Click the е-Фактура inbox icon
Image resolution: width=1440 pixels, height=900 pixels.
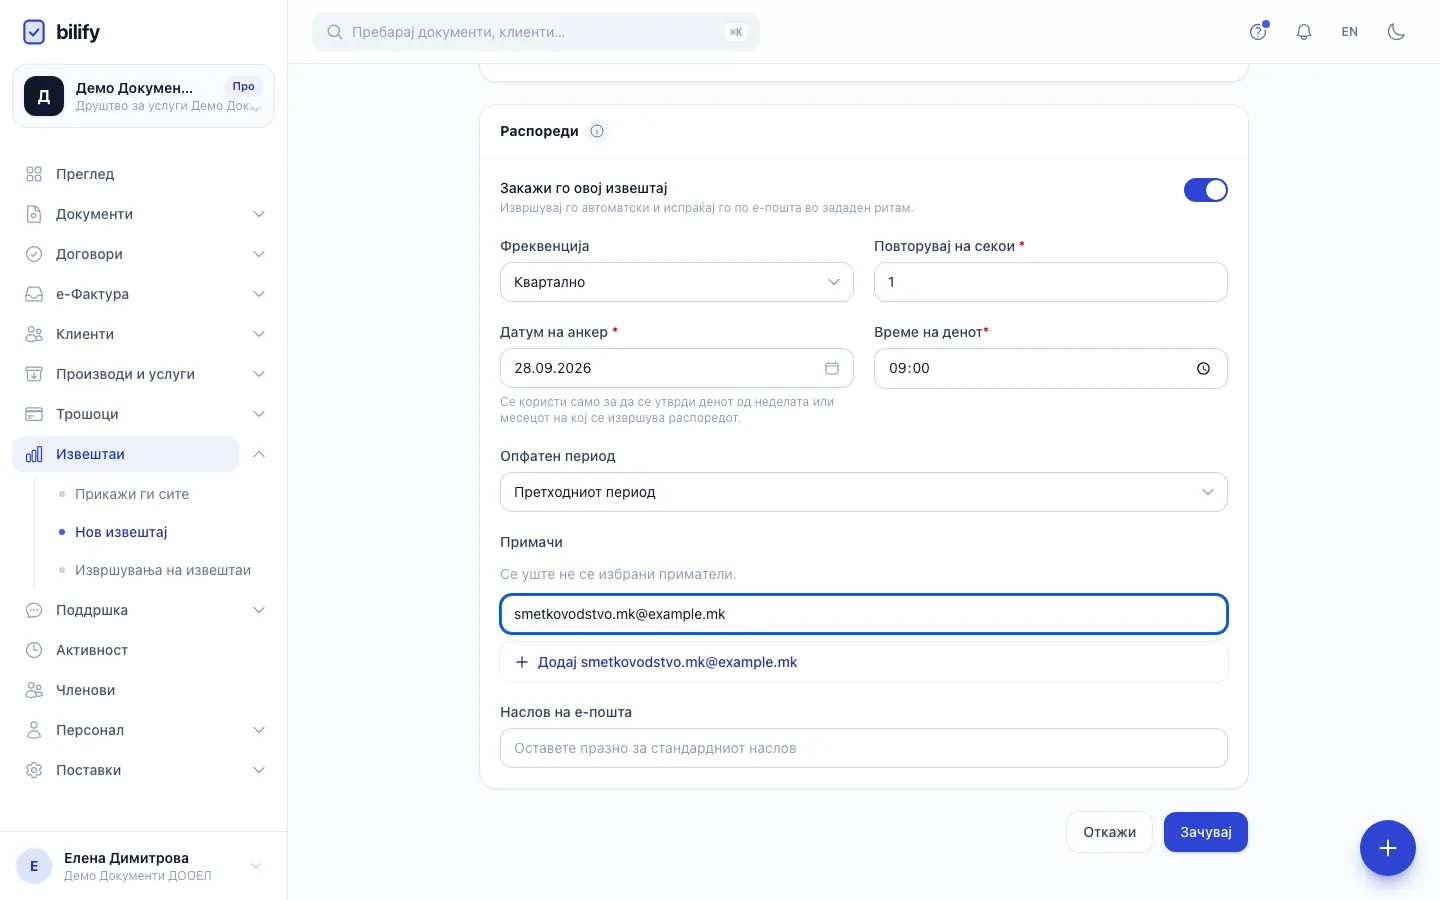[34, 294]
